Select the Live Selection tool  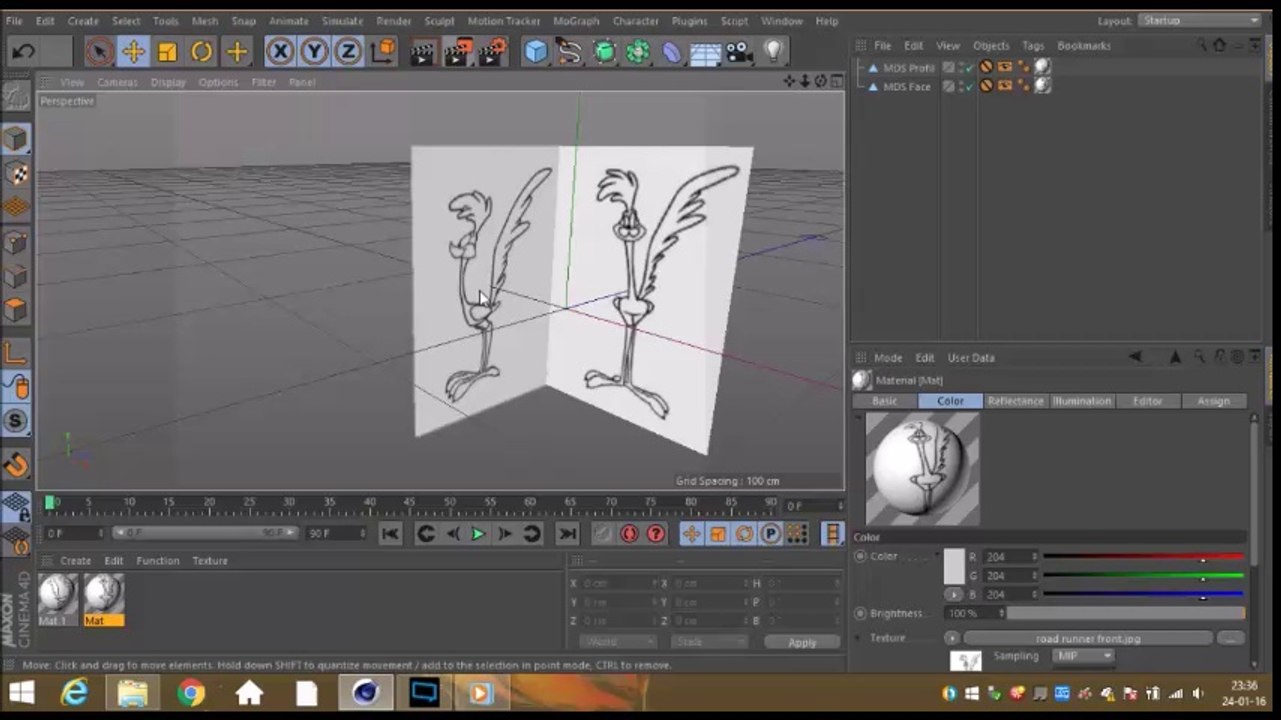(99, 51)
